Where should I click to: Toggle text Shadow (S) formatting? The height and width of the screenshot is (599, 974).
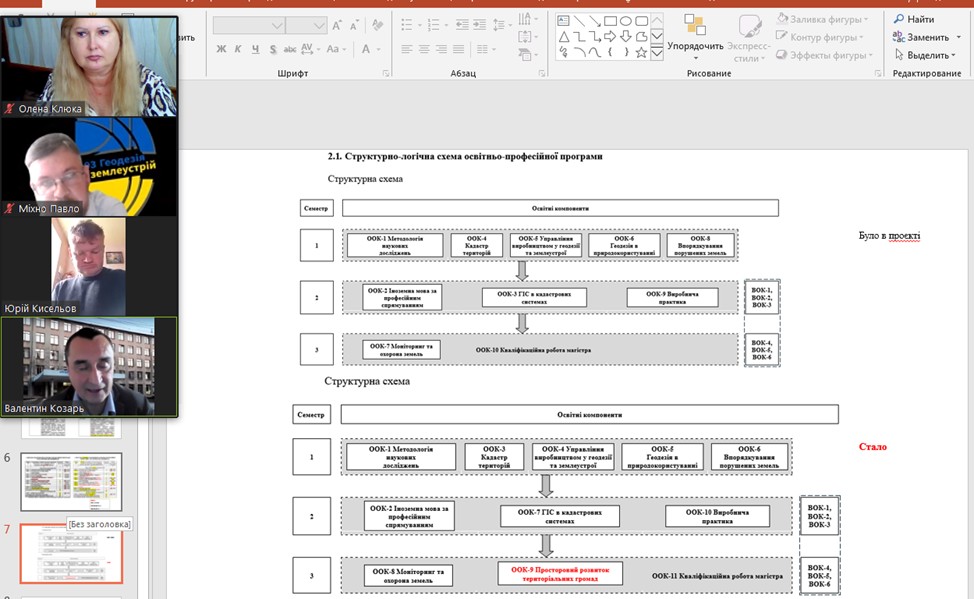[273, 49]
